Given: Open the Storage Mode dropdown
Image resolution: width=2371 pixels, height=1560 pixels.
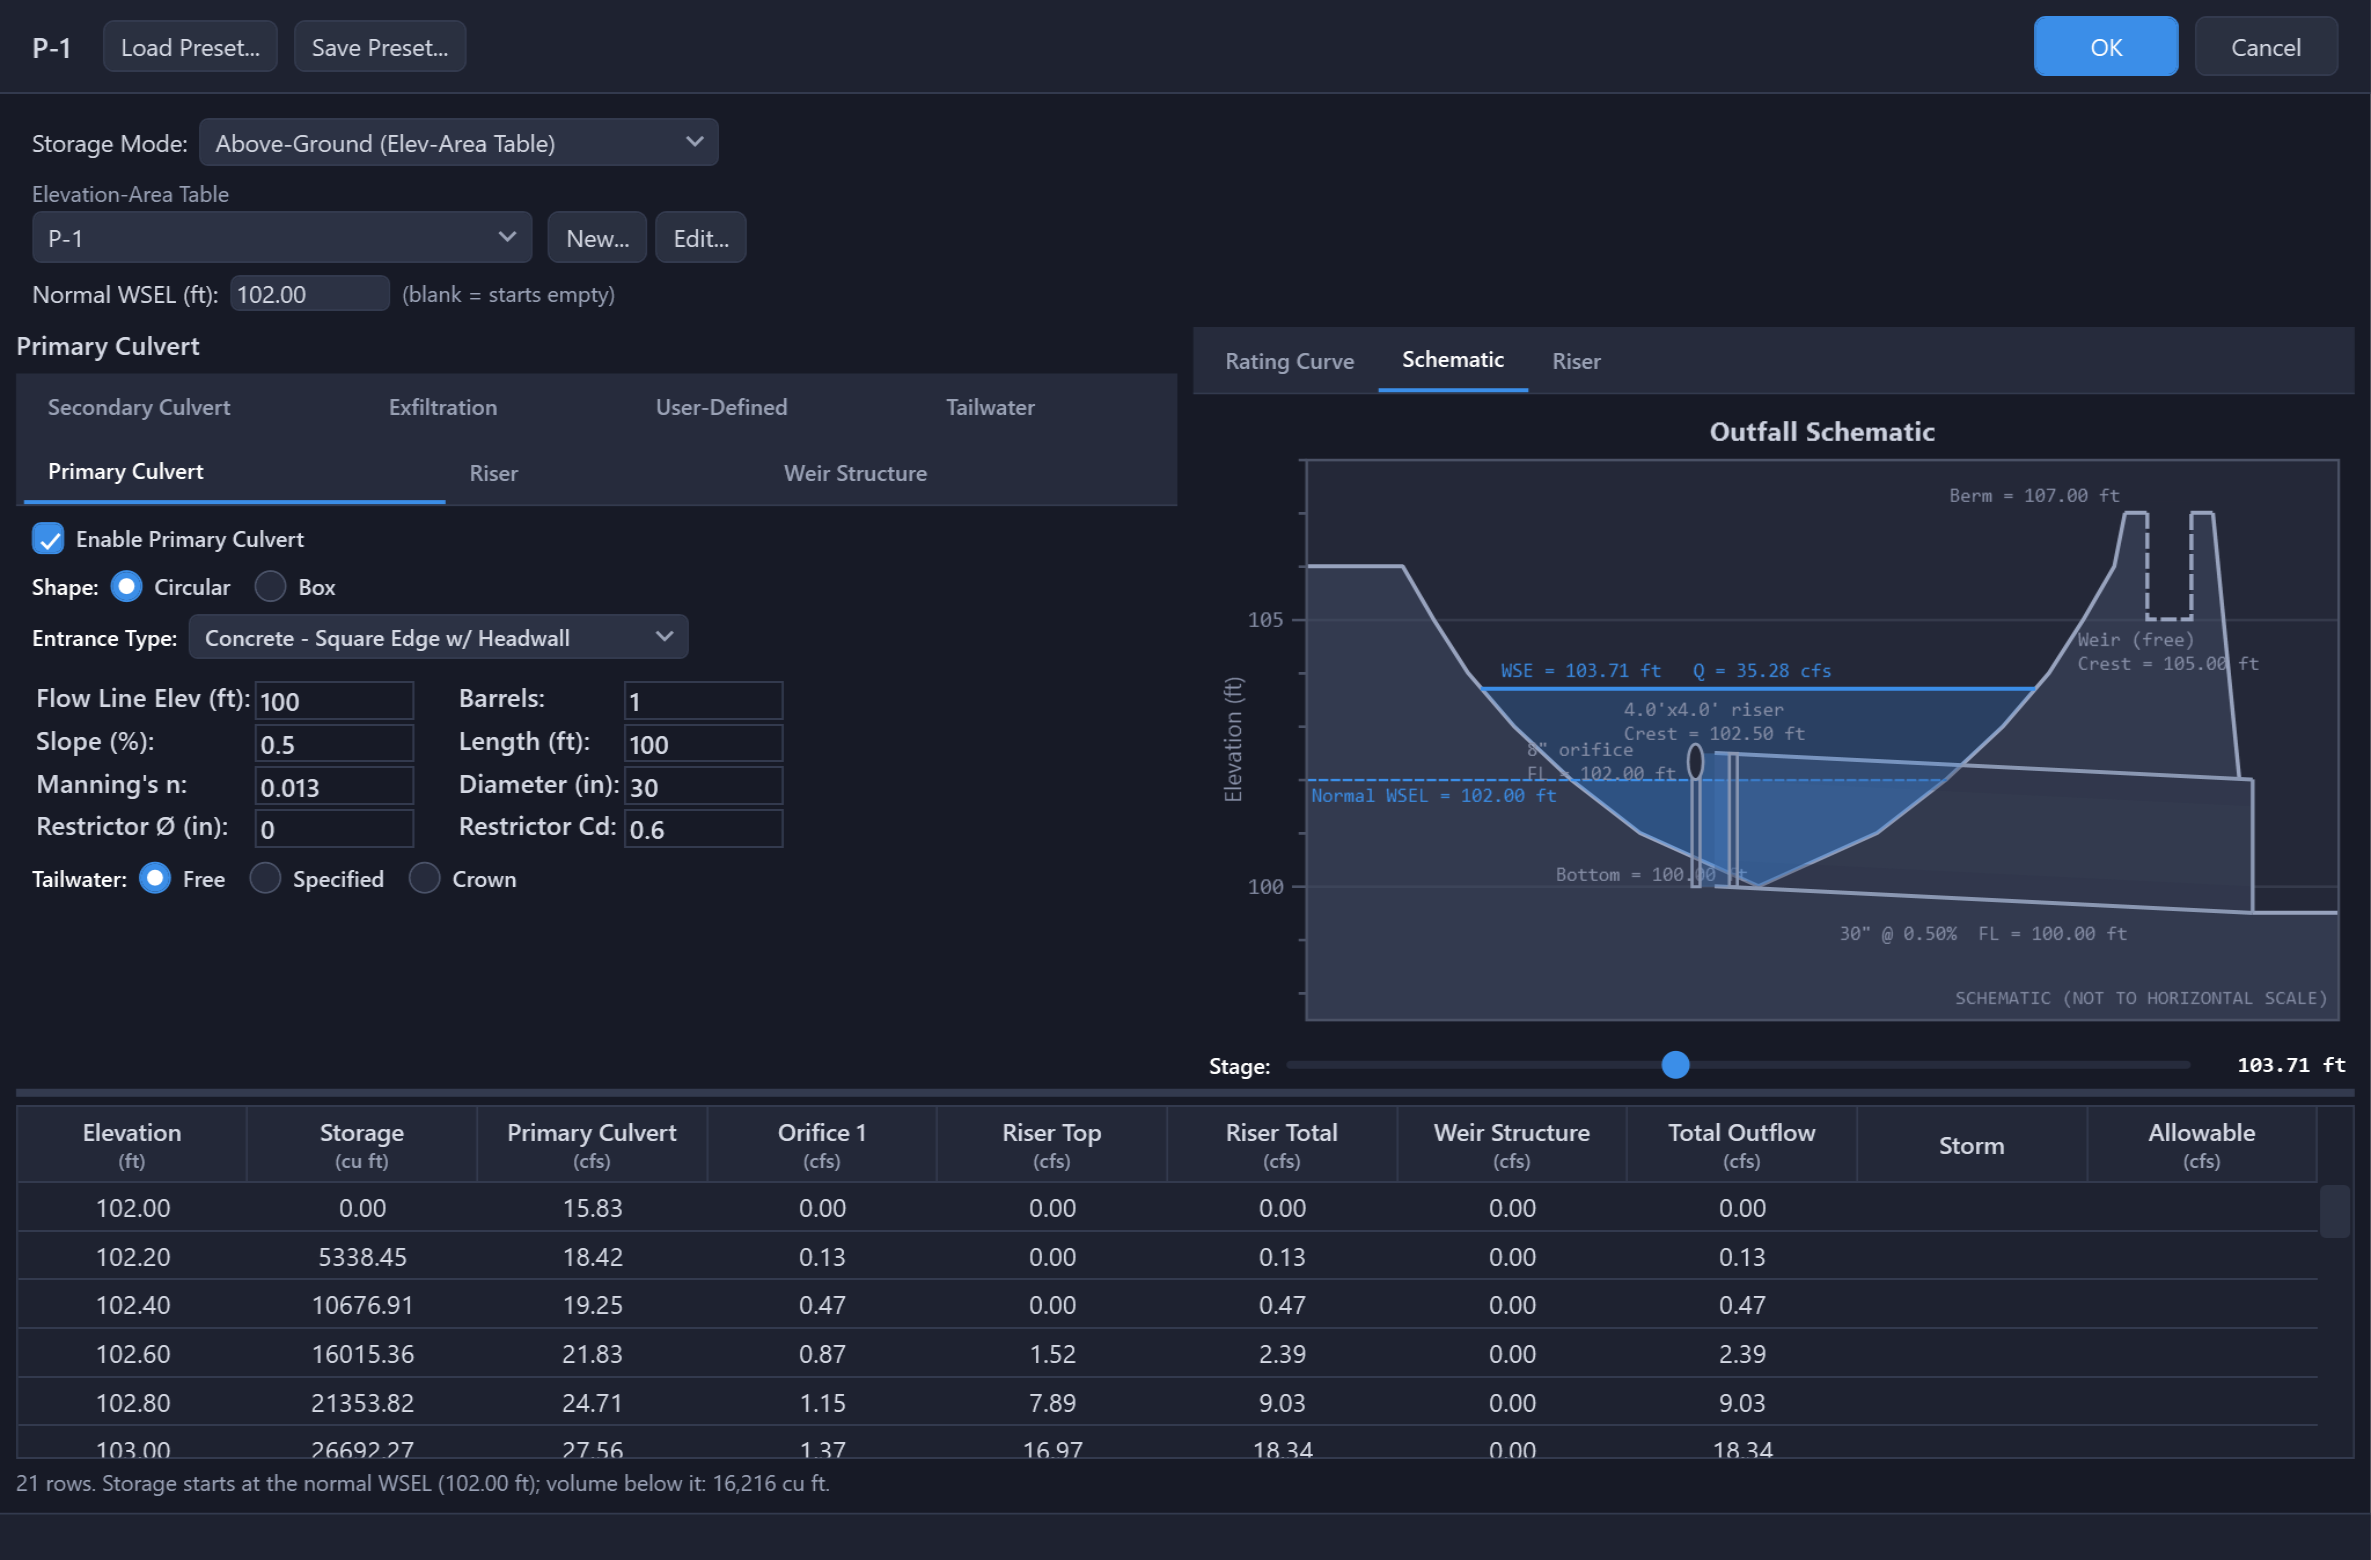Looking at the screenshot, I should coord(459,143).
